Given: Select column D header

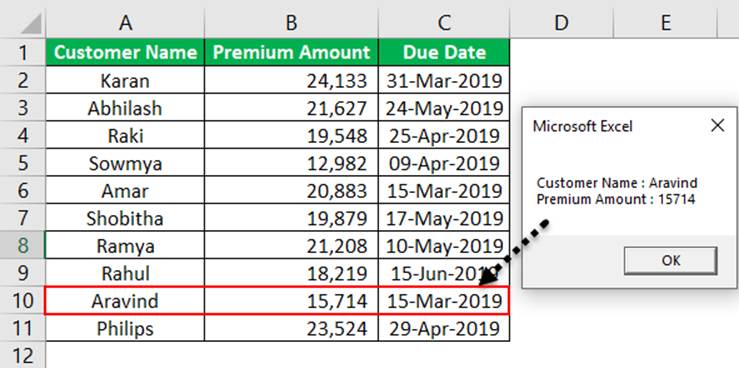Looking at the screenshot, I should tap(561, 23).
